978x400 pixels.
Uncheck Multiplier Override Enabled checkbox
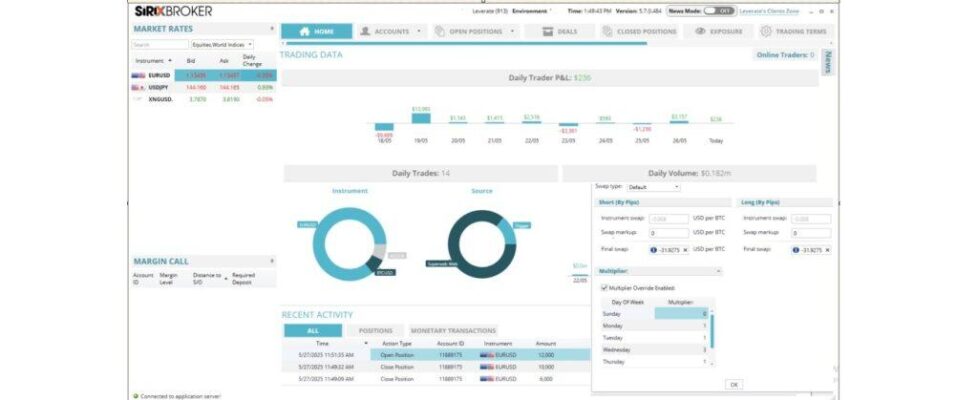pos(603,287)
